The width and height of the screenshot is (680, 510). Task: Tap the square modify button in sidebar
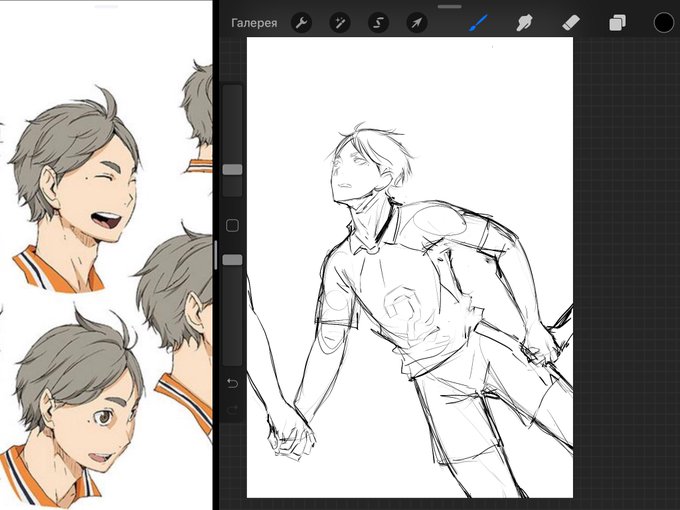pos(232,226)
